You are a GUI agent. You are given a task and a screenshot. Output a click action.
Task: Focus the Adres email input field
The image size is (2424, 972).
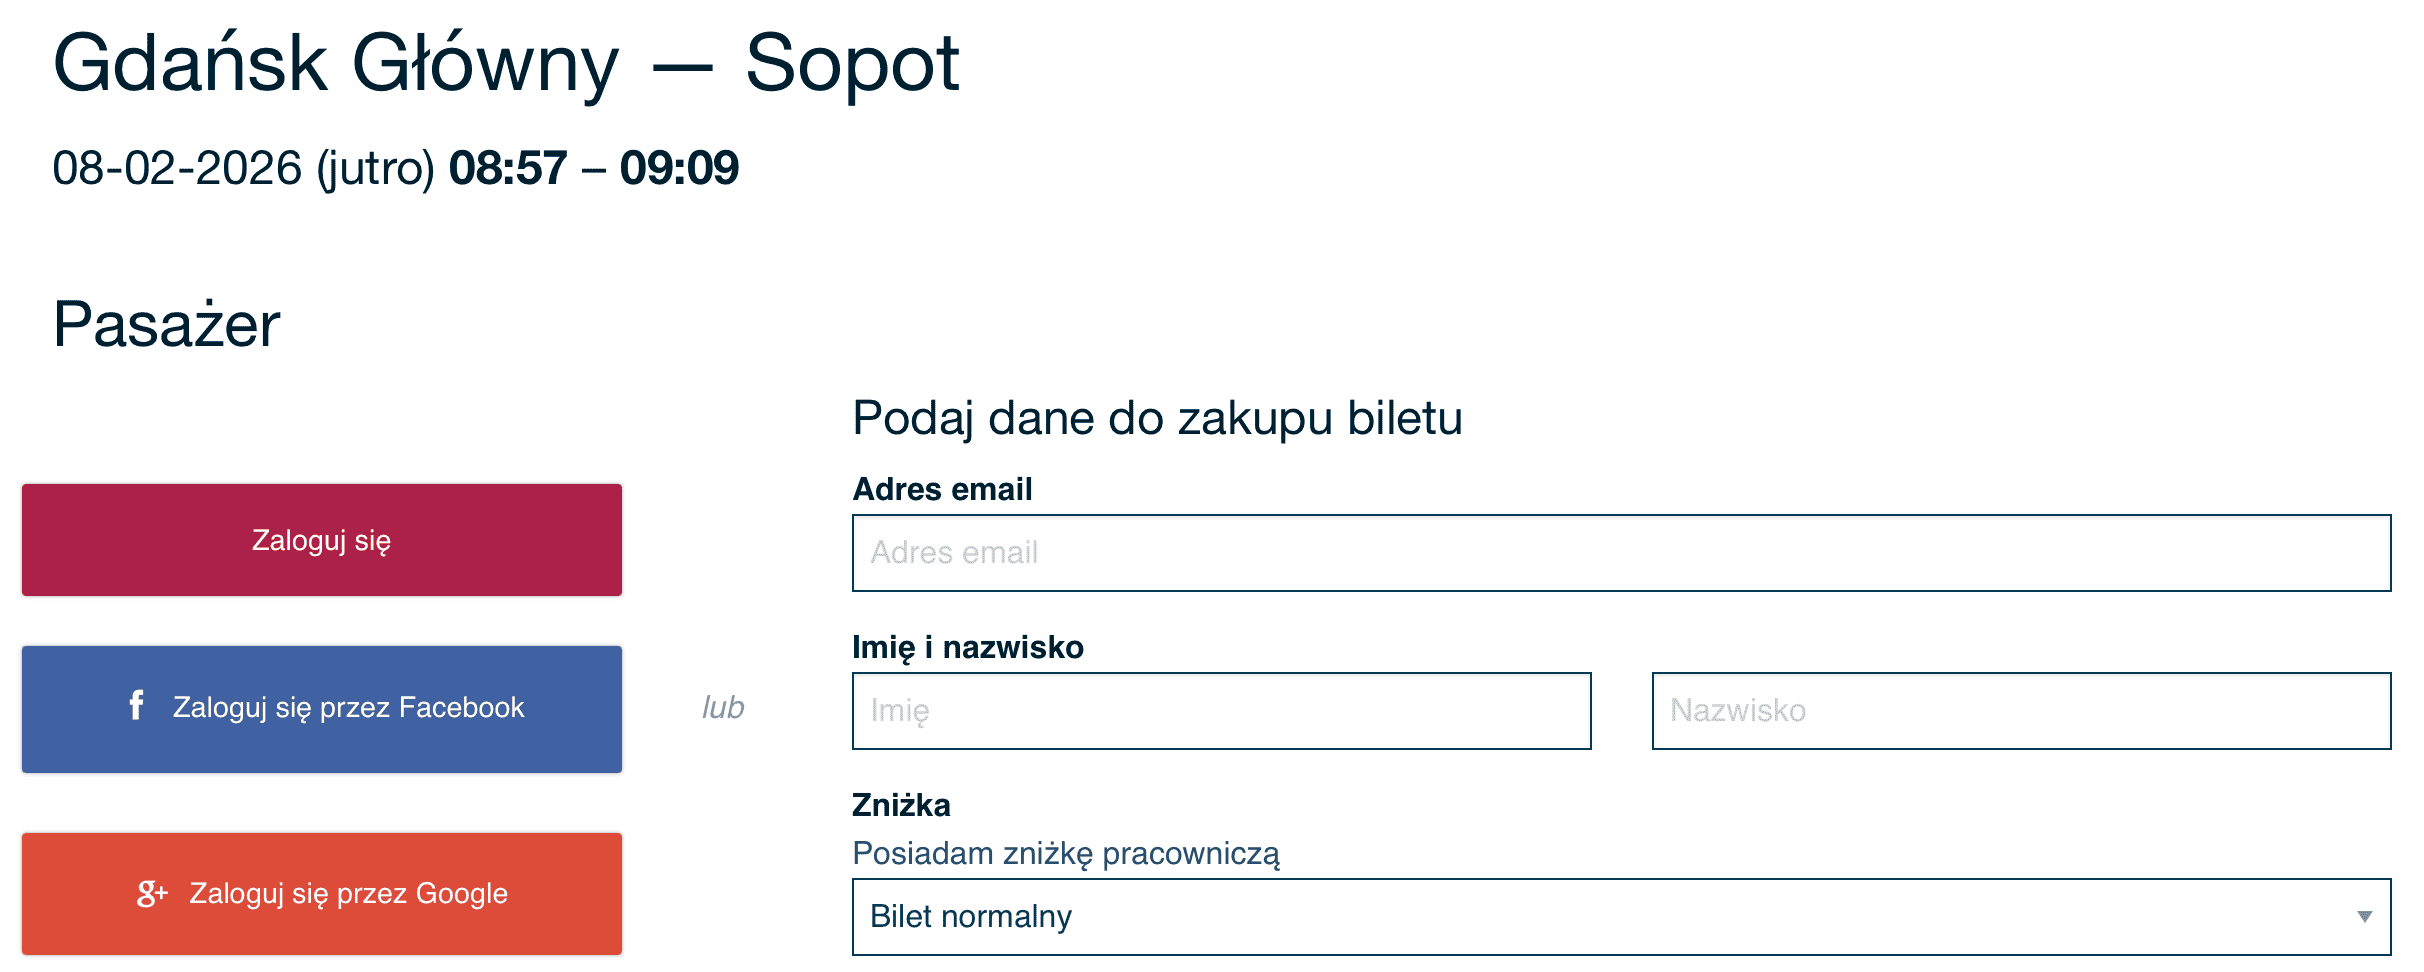(1620, 553)
